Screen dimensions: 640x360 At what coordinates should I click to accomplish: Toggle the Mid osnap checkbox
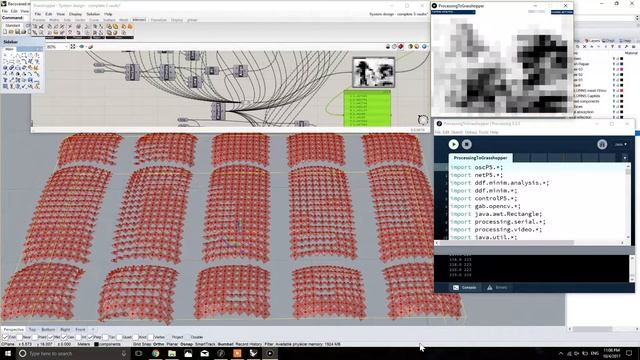(x=51, y=337)
